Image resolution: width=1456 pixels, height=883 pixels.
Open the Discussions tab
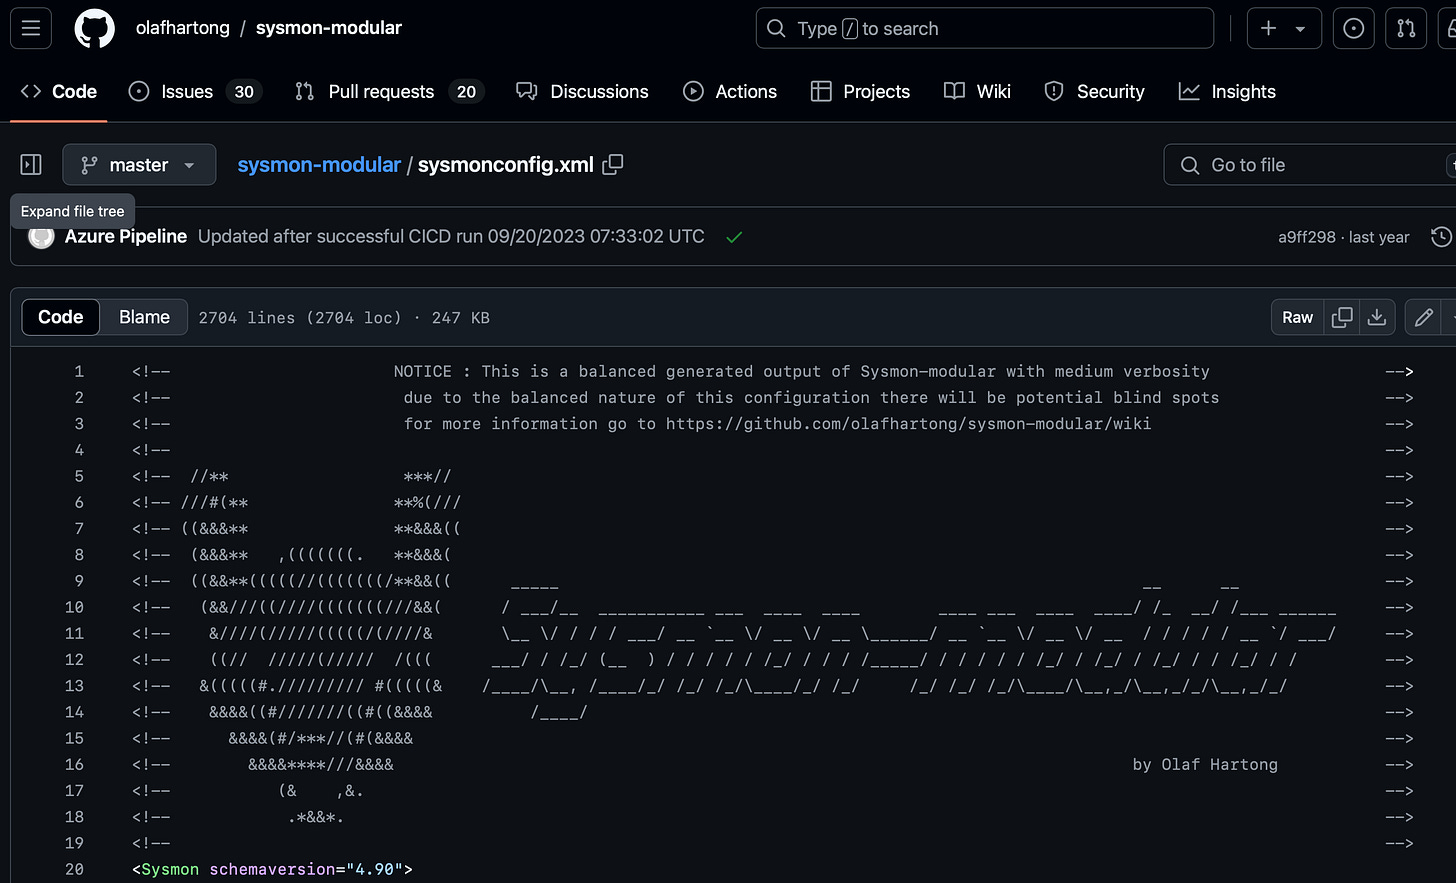582,91
